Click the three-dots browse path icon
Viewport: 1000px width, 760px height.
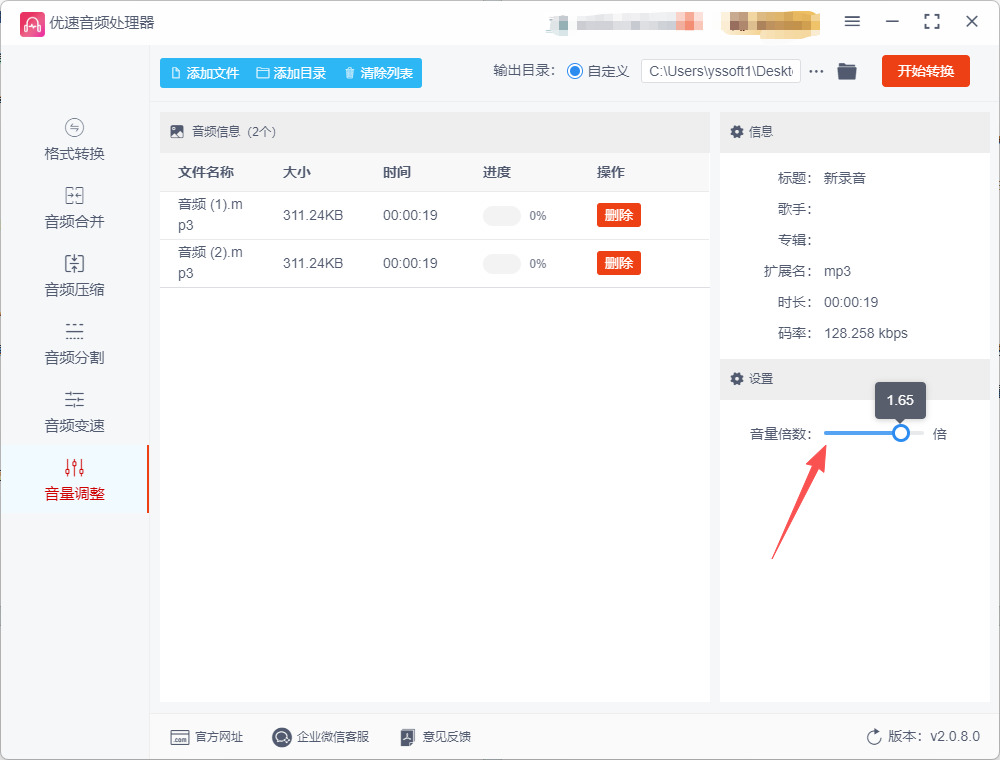(816, 71)
